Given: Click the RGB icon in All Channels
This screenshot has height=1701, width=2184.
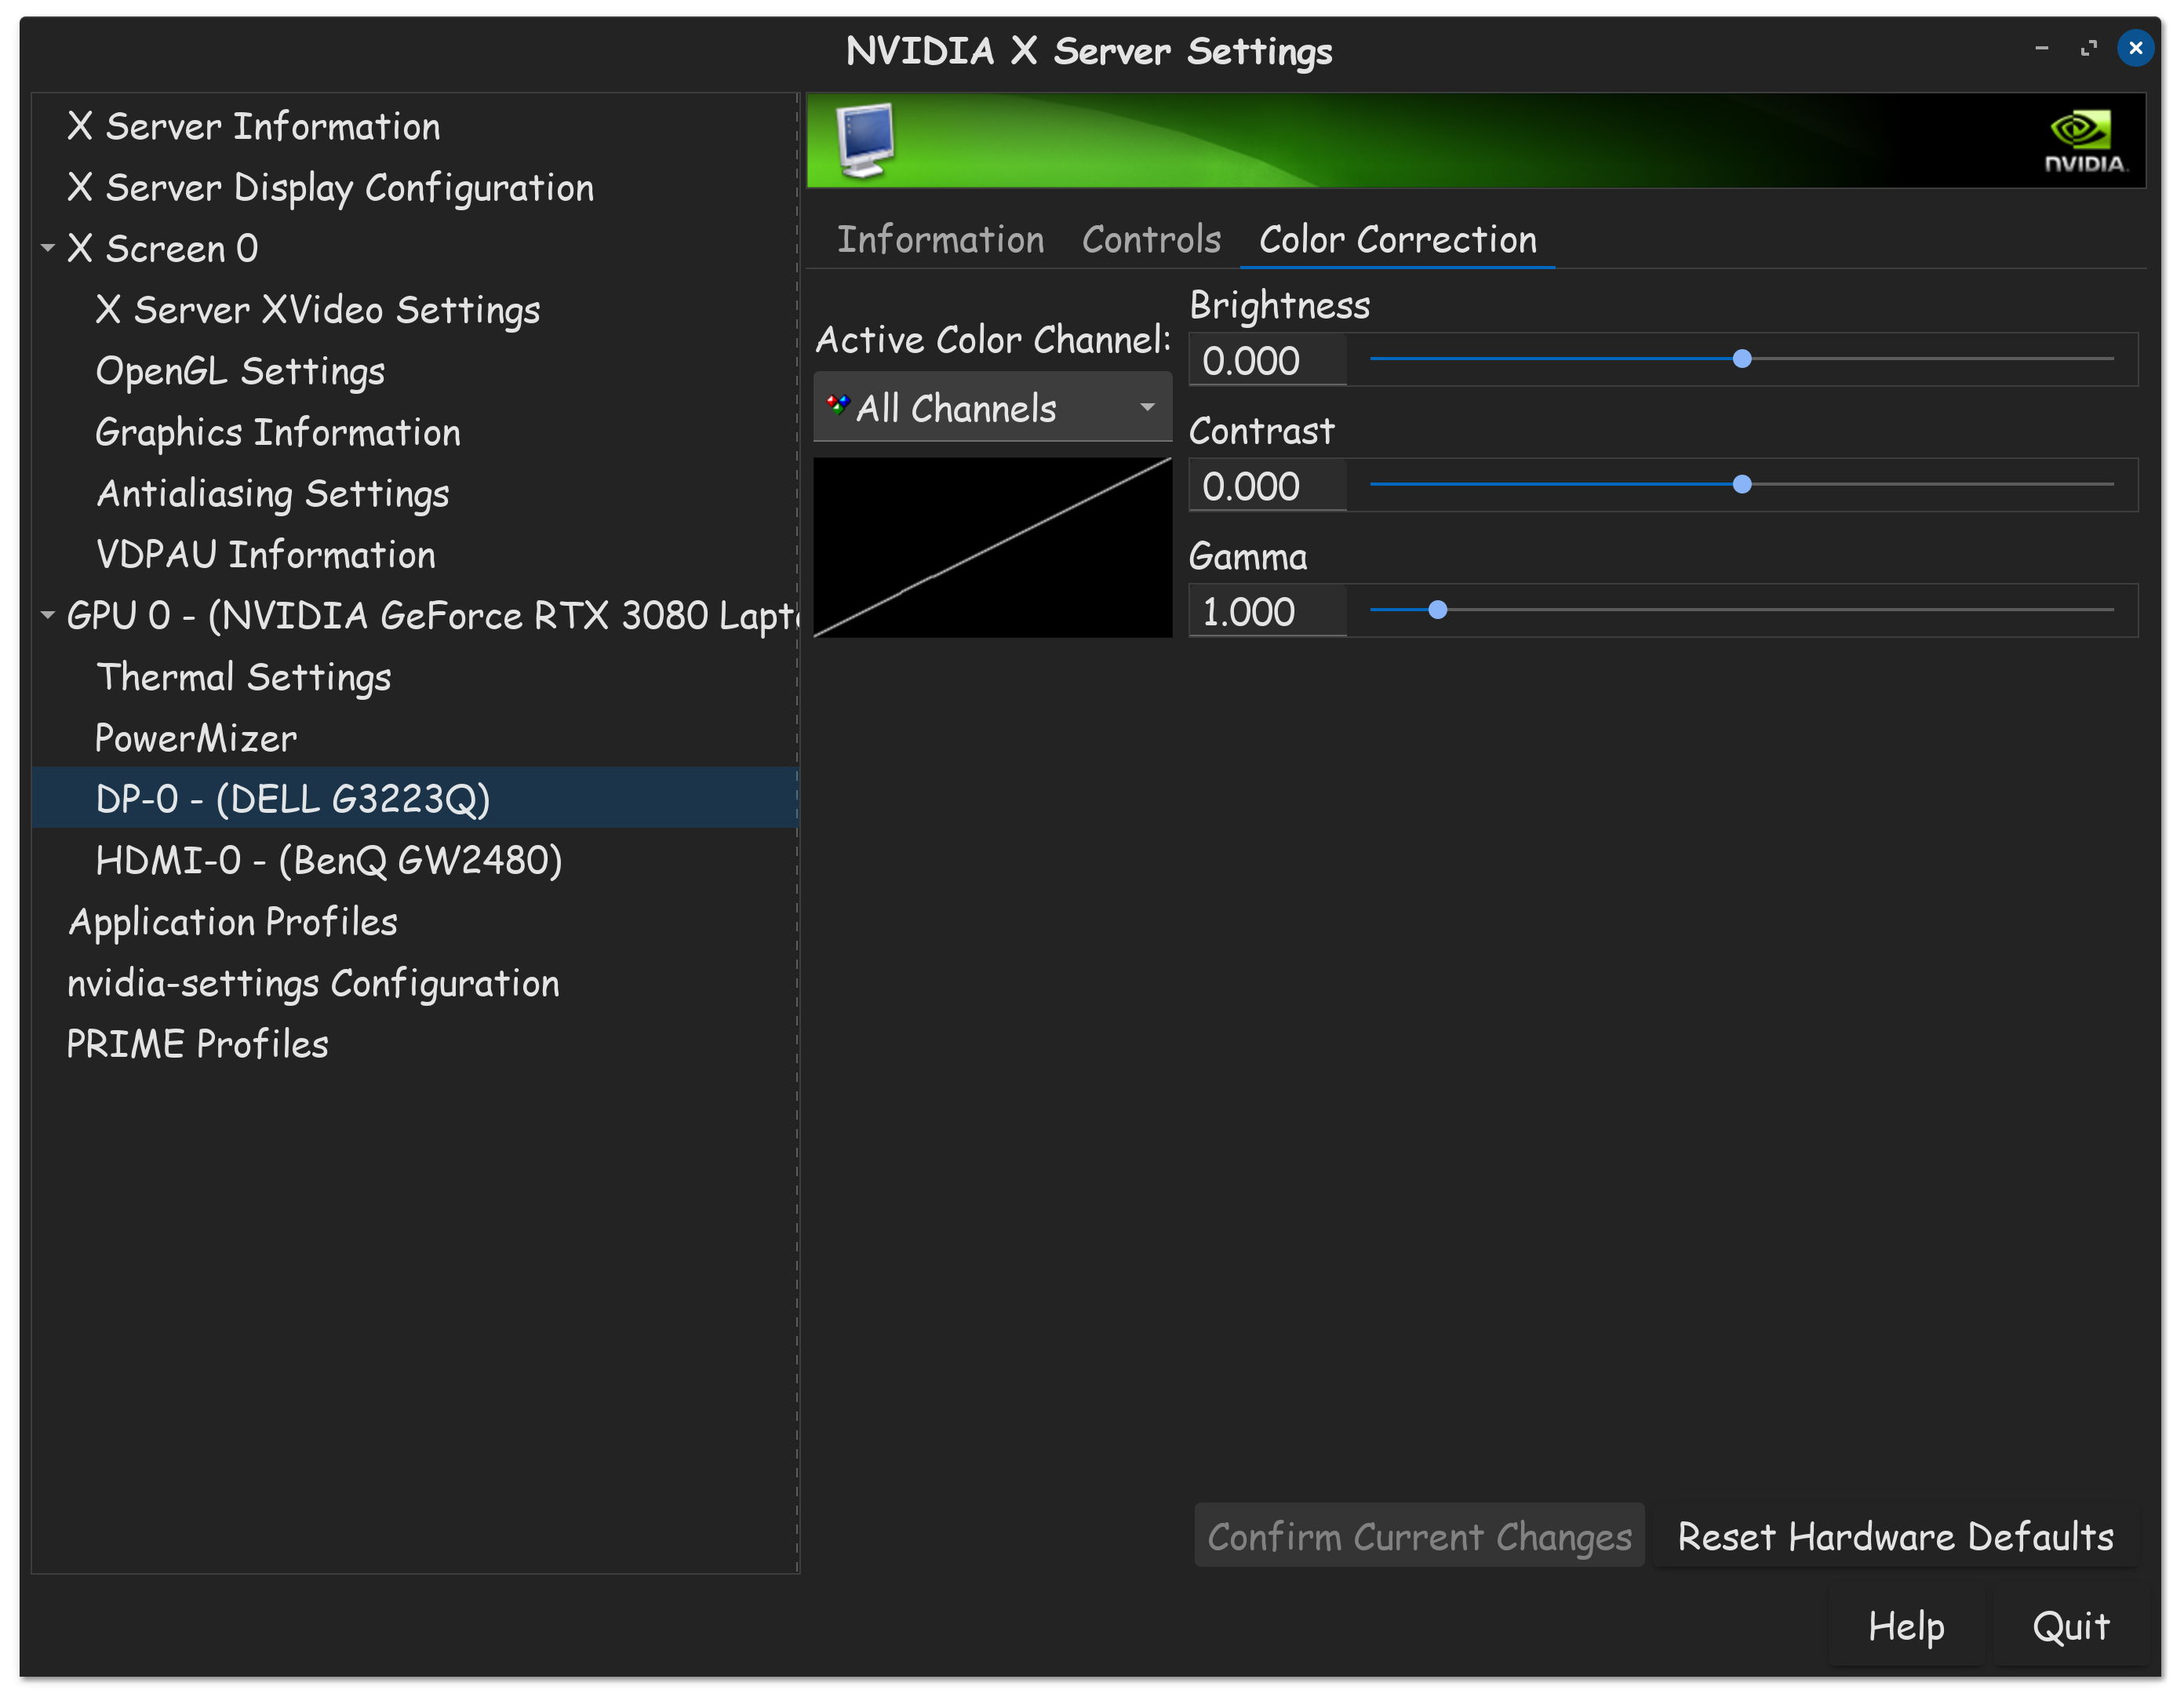Looking at the screenshot, I should click(837, 406).
